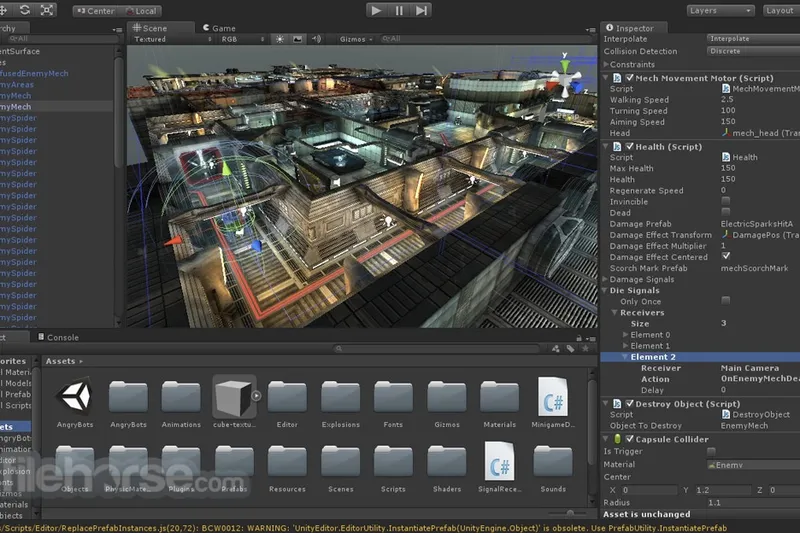Open the SignalRece... C# script asset
The width and height of the screenshot is (800, 533).
(x=499, y=467)
